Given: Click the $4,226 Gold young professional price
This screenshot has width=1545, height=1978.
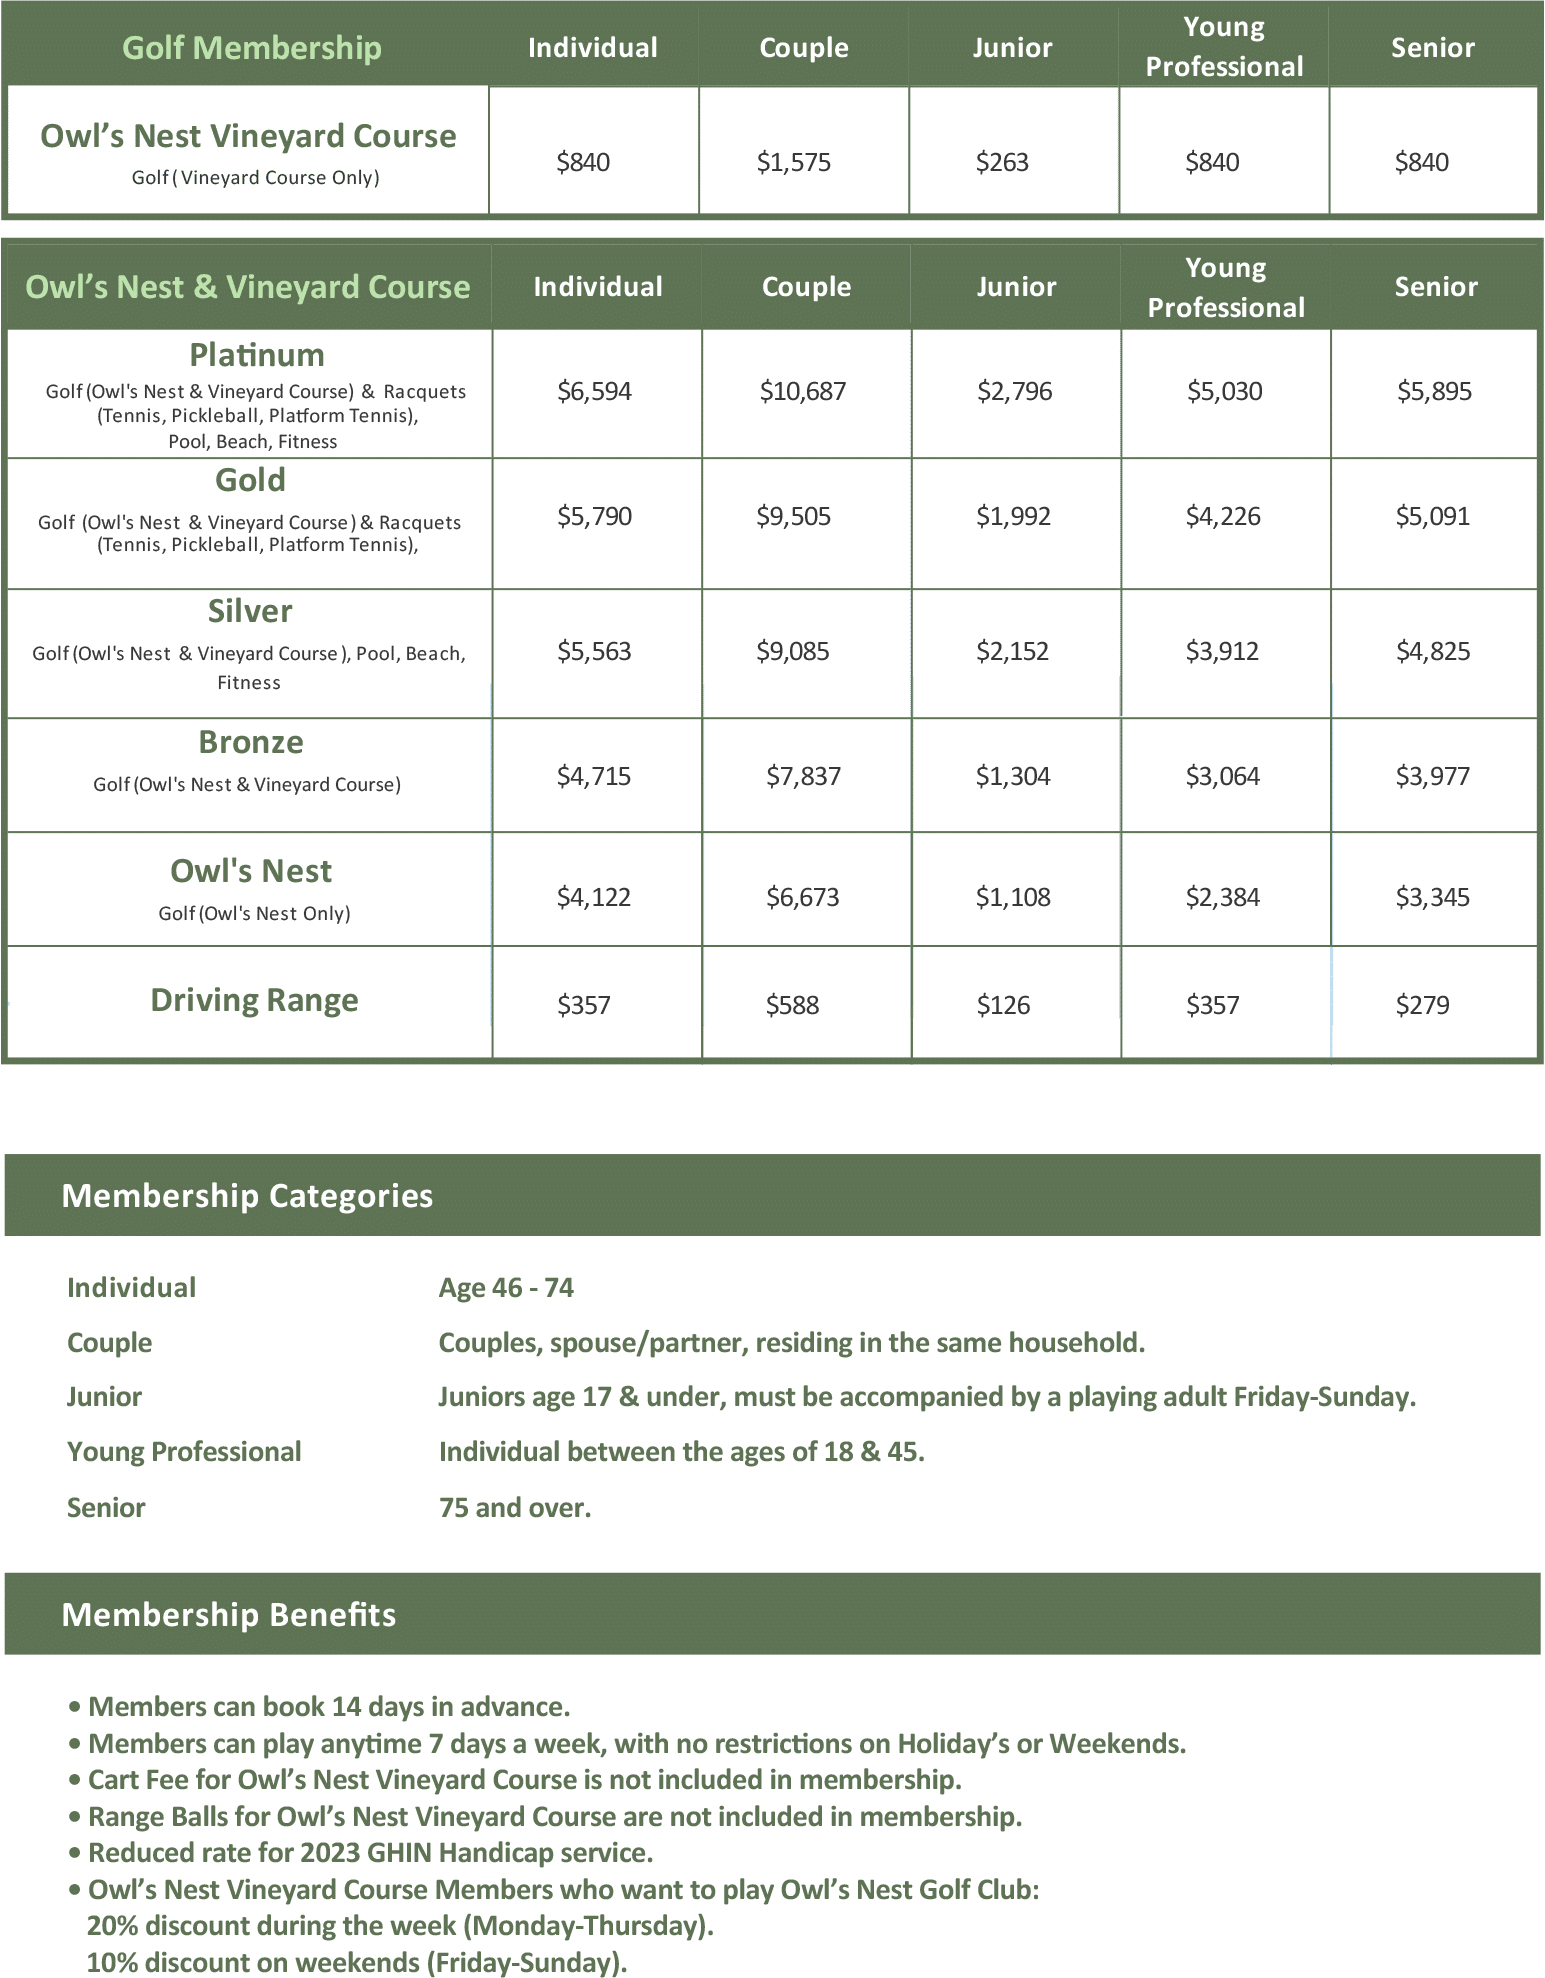Looking at the screenshot, I should 1224,516.
